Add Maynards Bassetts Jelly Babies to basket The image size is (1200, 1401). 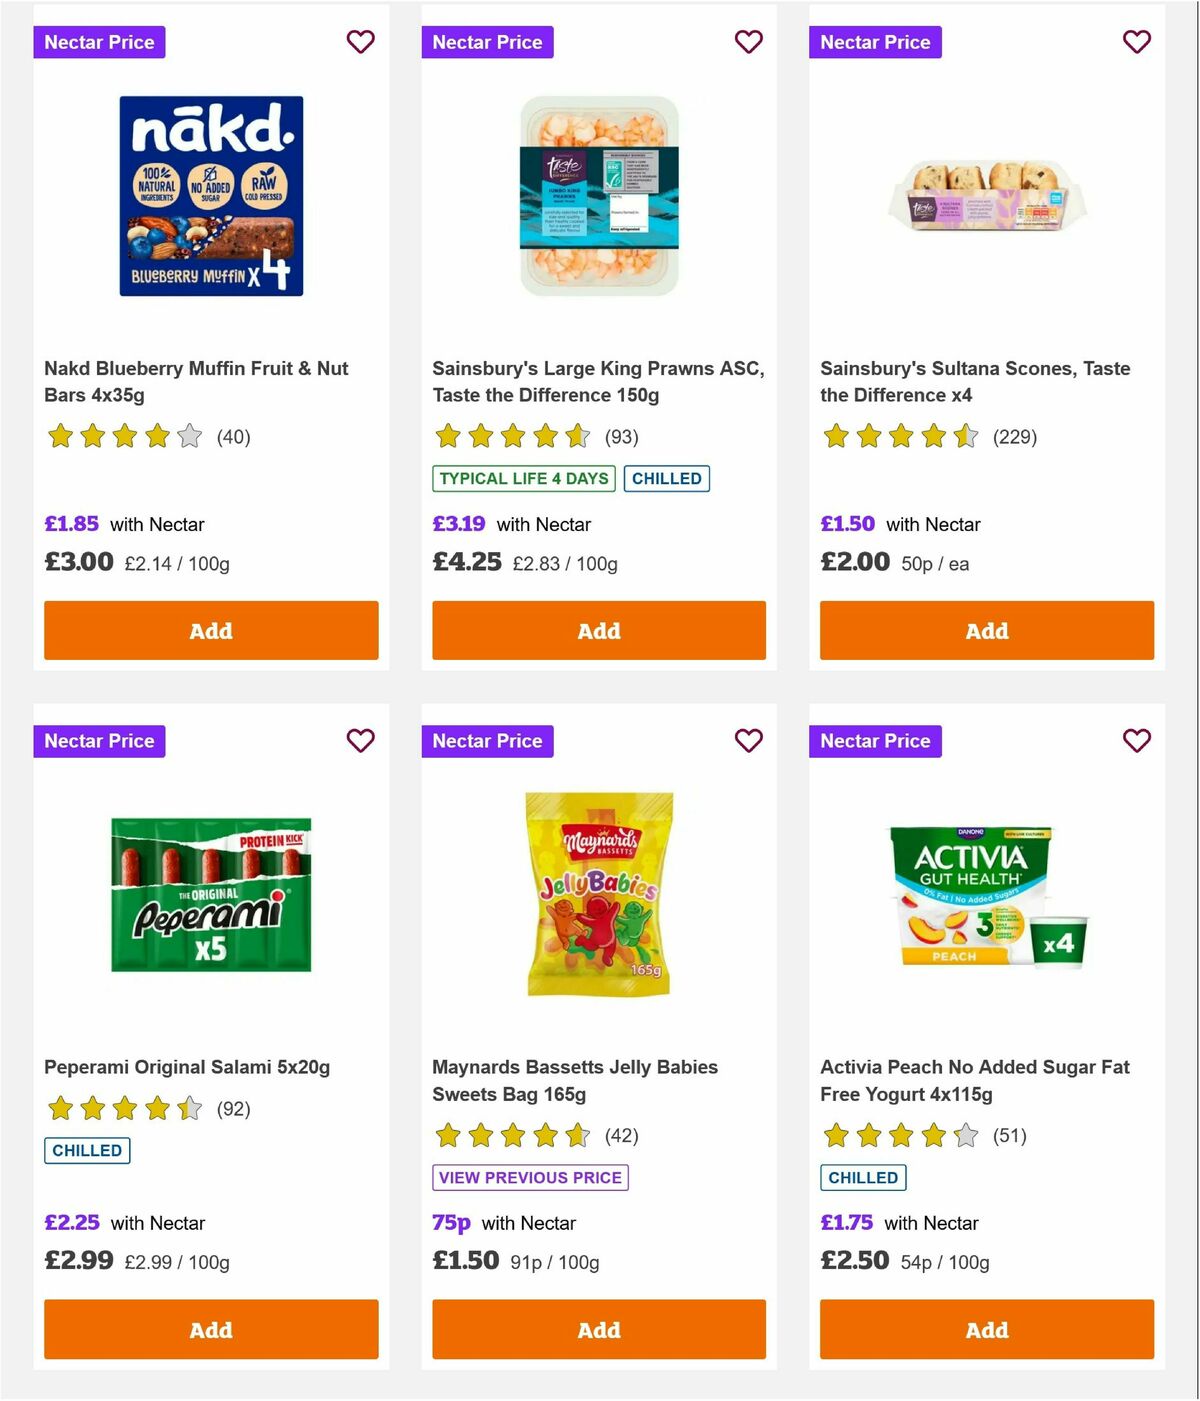598,1330
